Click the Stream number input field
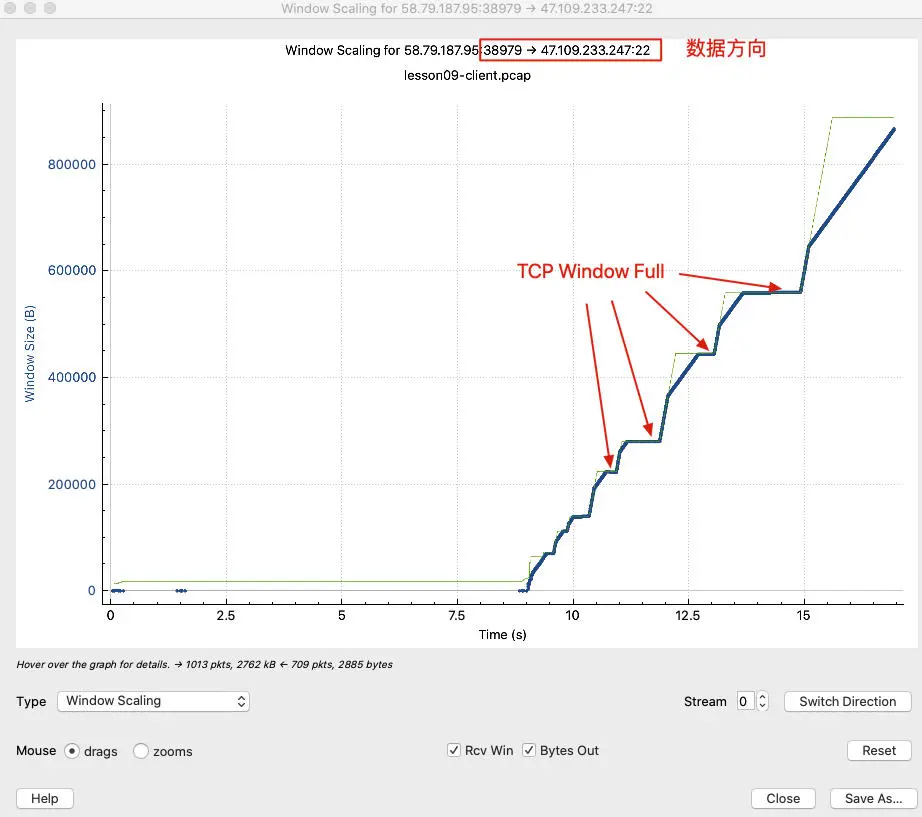Image resolution: width=922 pixels, height=817 pixels. 744,701
